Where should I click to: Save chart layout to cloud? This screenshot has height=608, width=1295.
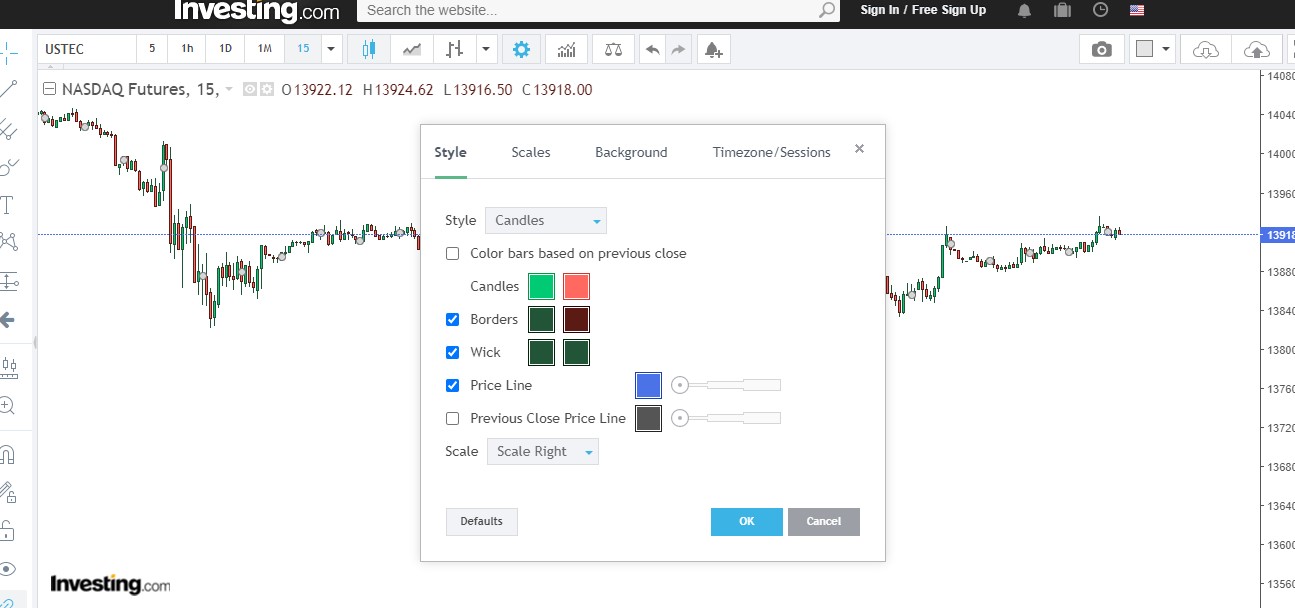[x=1257, y=49]
